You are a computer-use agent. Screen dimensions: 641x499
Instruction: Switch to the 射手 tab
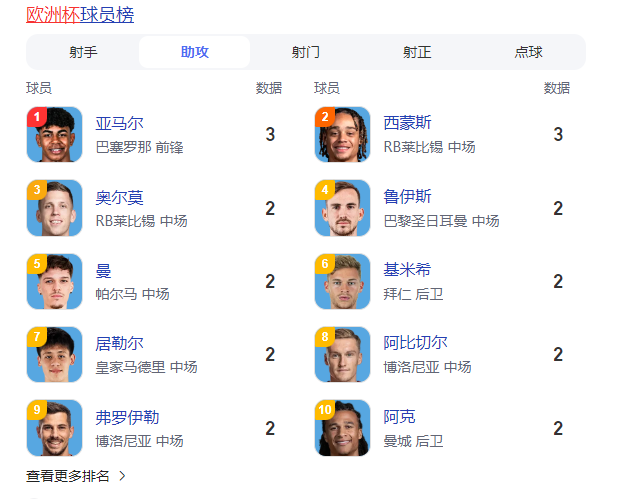coord(83,52)
